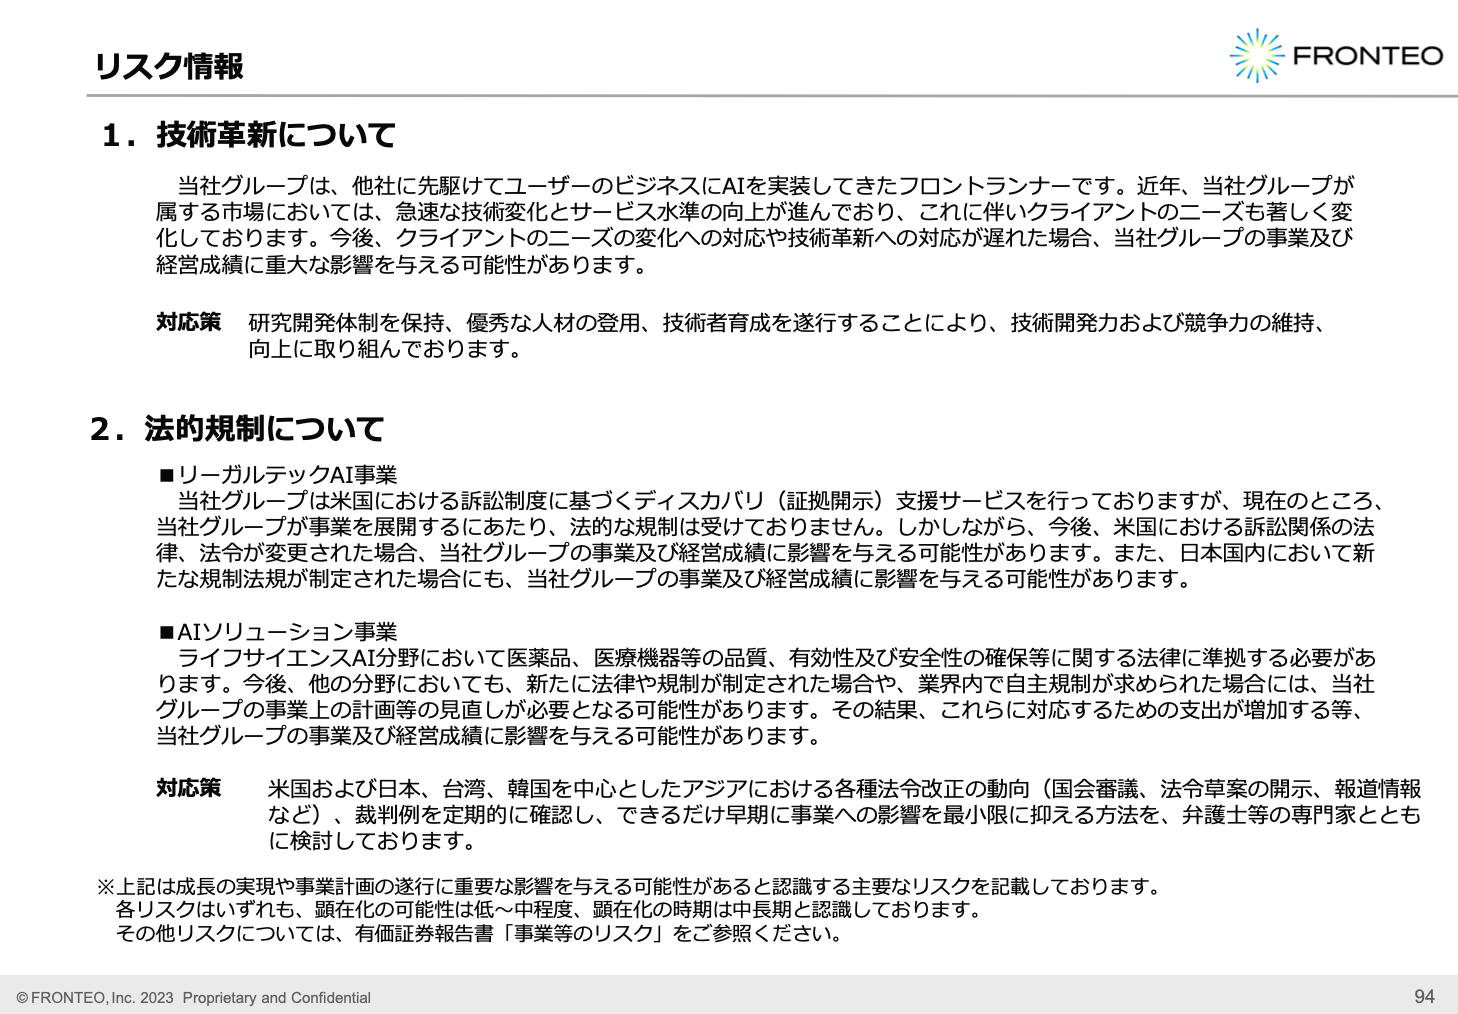Click the 対応策 label beside 米国および日本

tap(189, 788)
